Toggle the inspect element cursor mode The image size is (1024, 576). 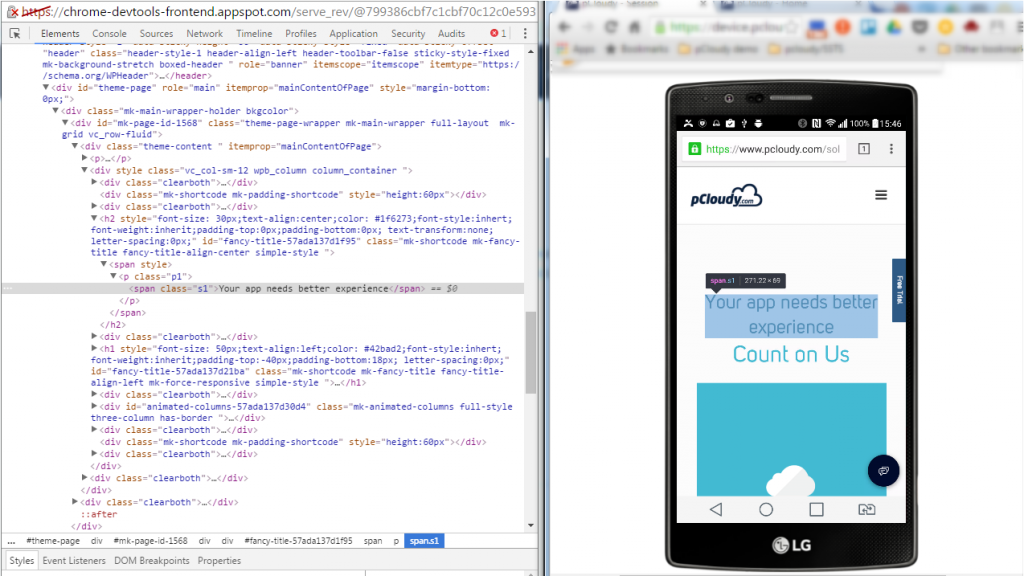coord(14,32)
